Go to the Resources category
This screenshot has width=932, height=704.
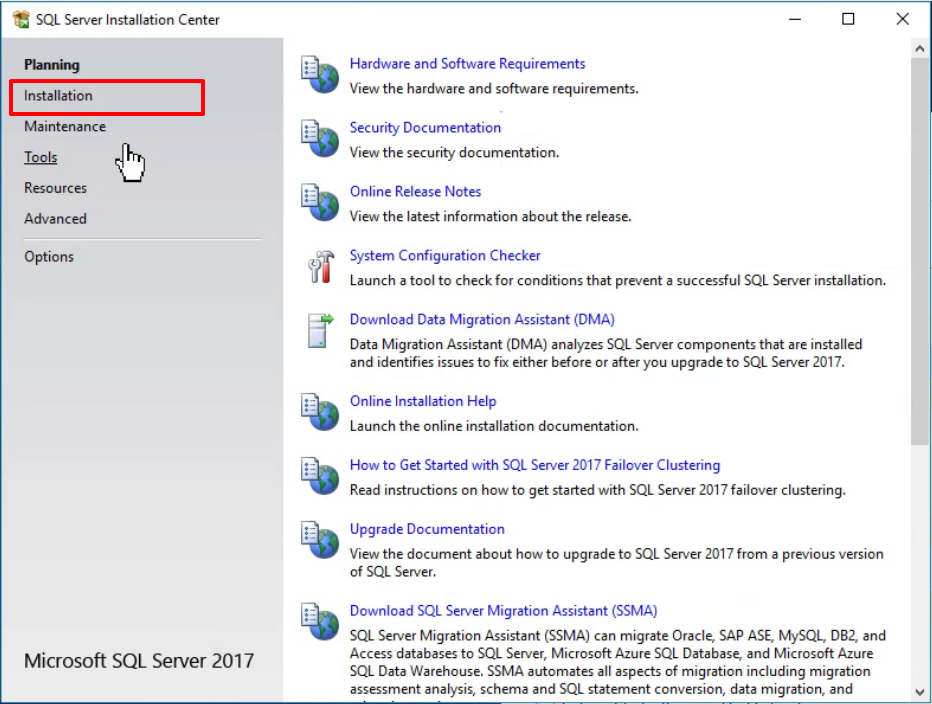55,188
